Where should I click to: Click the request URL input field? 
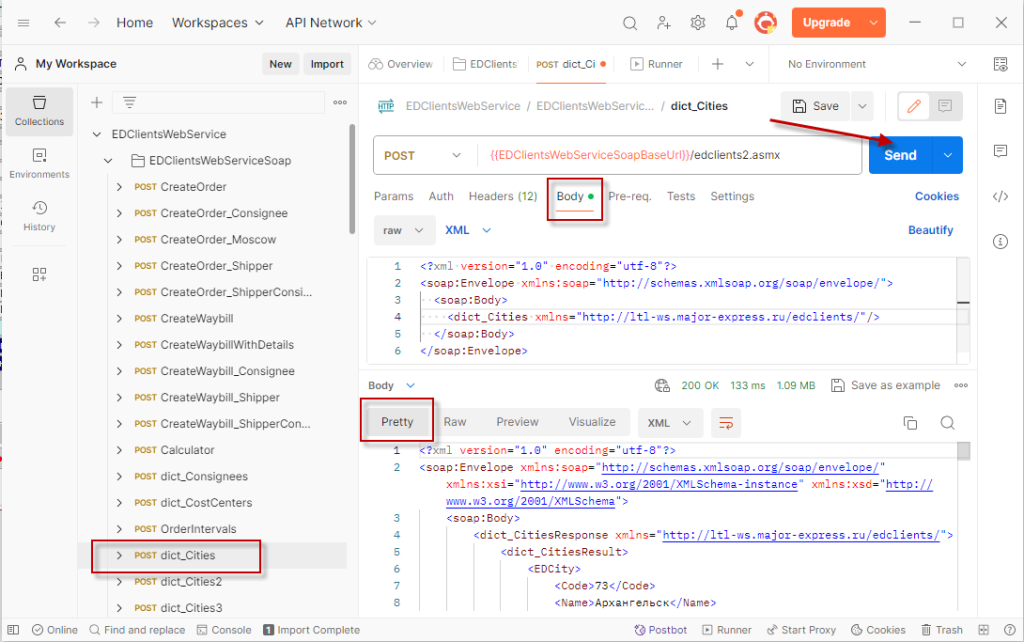(669, 155)
